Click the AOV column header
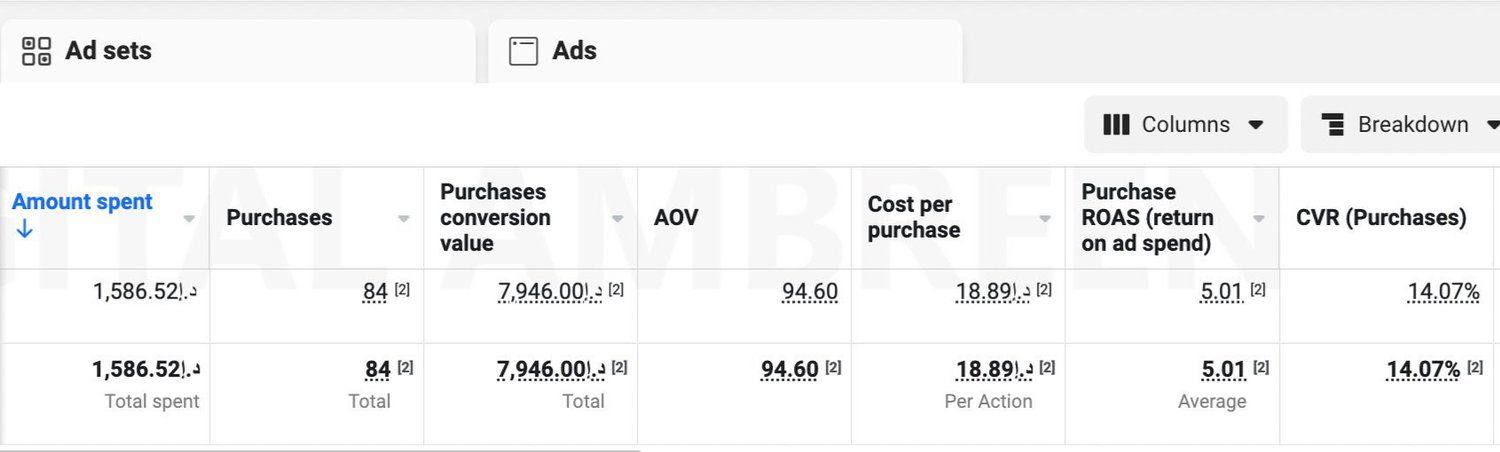 pos(676,218)
